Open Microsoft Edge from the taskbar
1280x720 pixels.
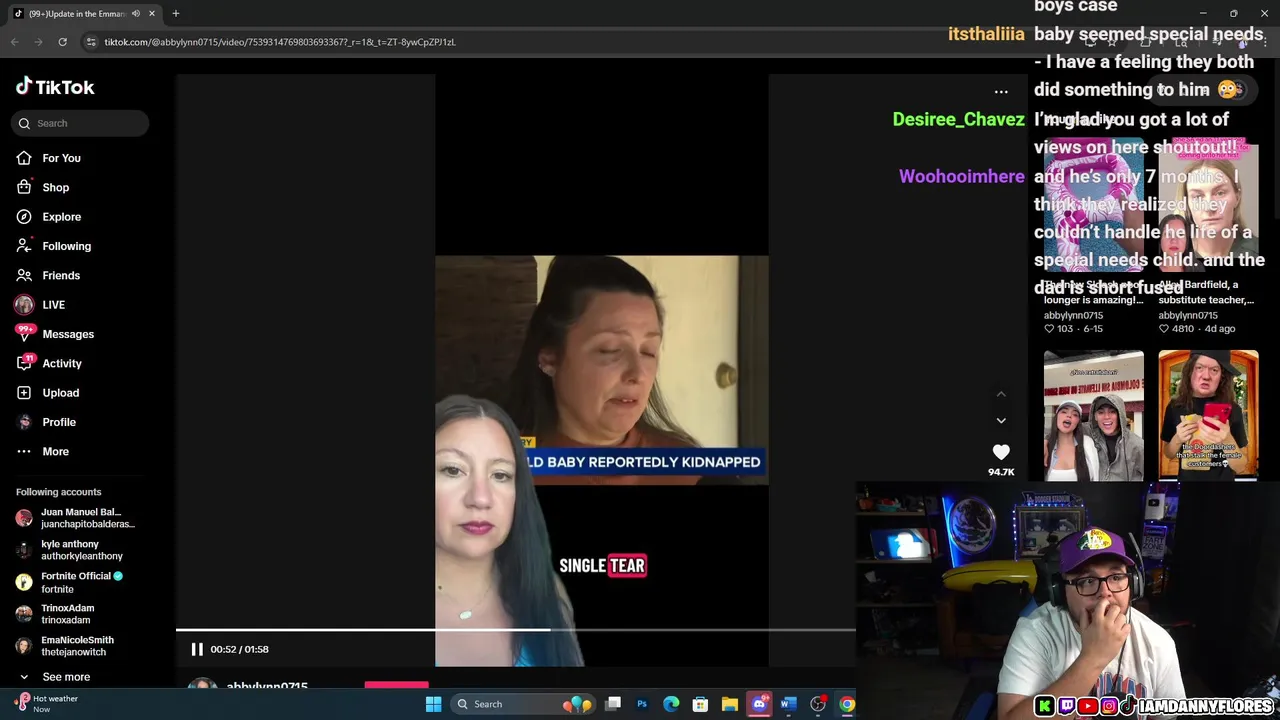[671, 704]
